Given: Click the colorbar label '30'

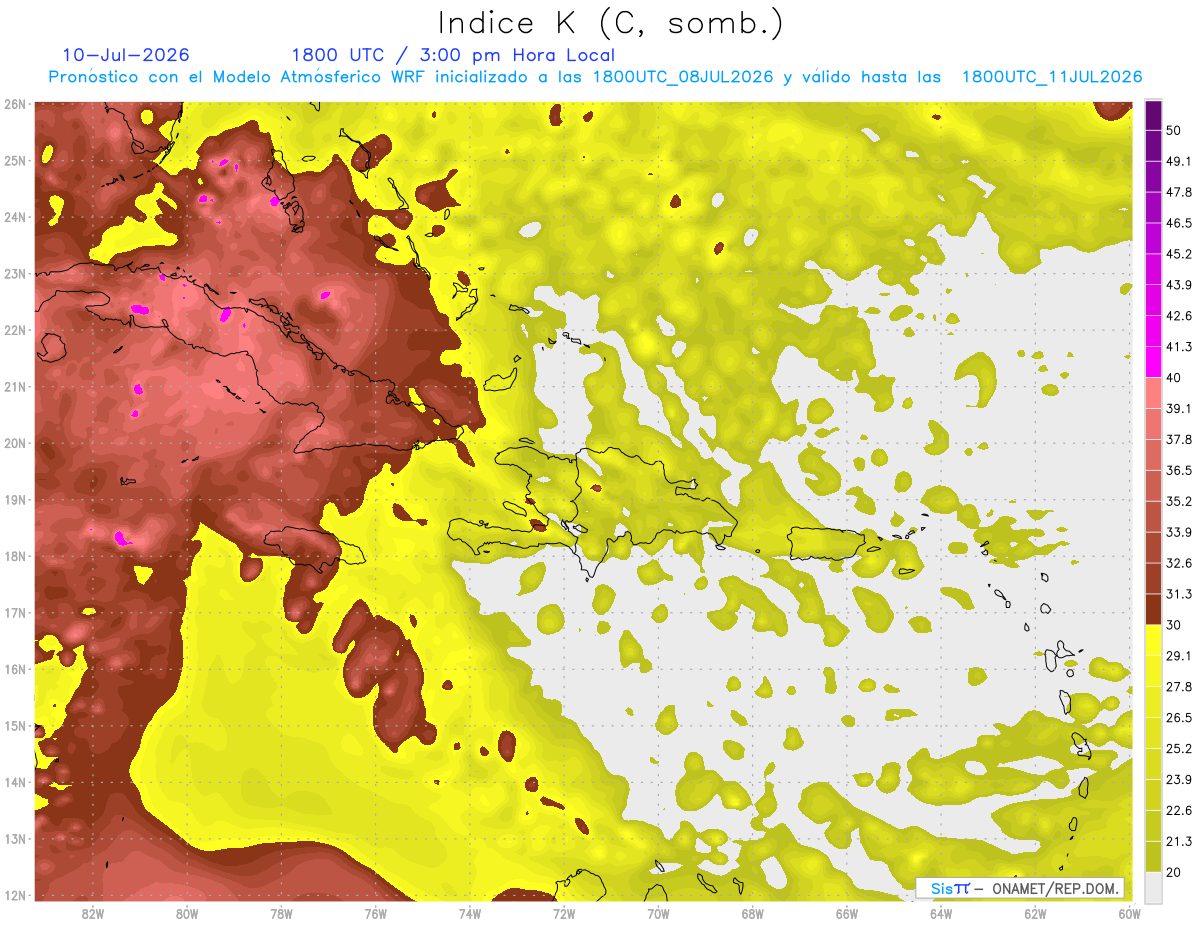Looking at the screenshot, I should point(1174,625).
